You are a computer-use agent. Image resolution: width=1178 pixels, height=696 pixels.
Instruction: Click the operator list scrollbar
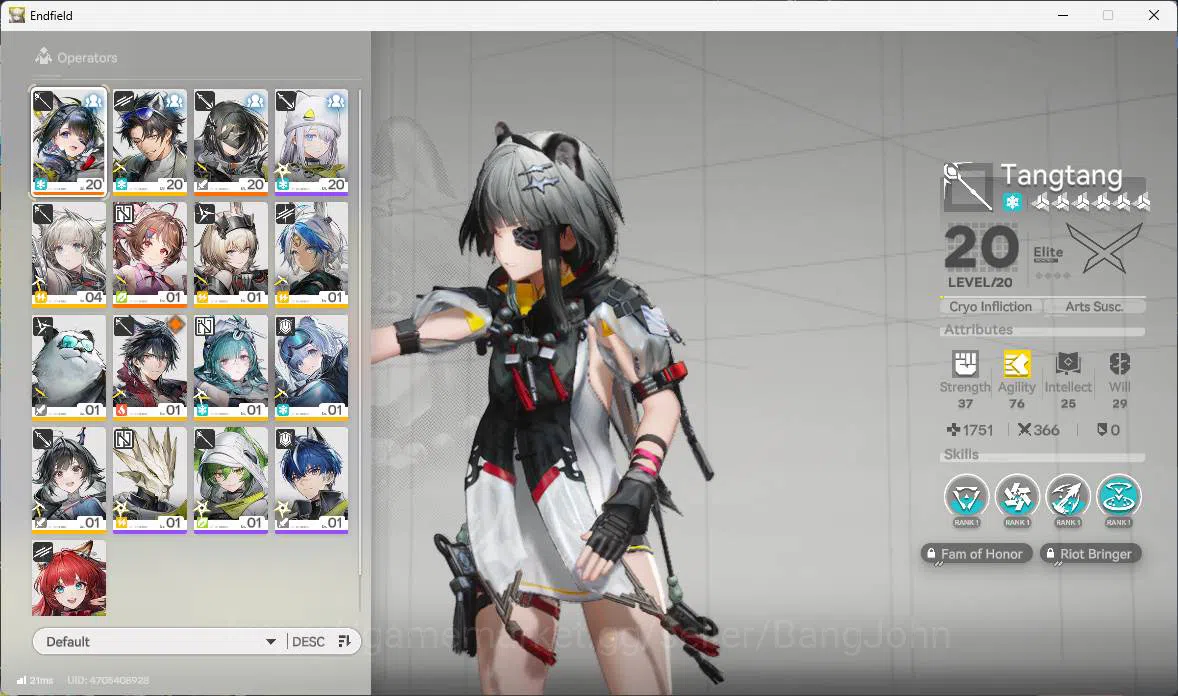(x=360, y=331)
